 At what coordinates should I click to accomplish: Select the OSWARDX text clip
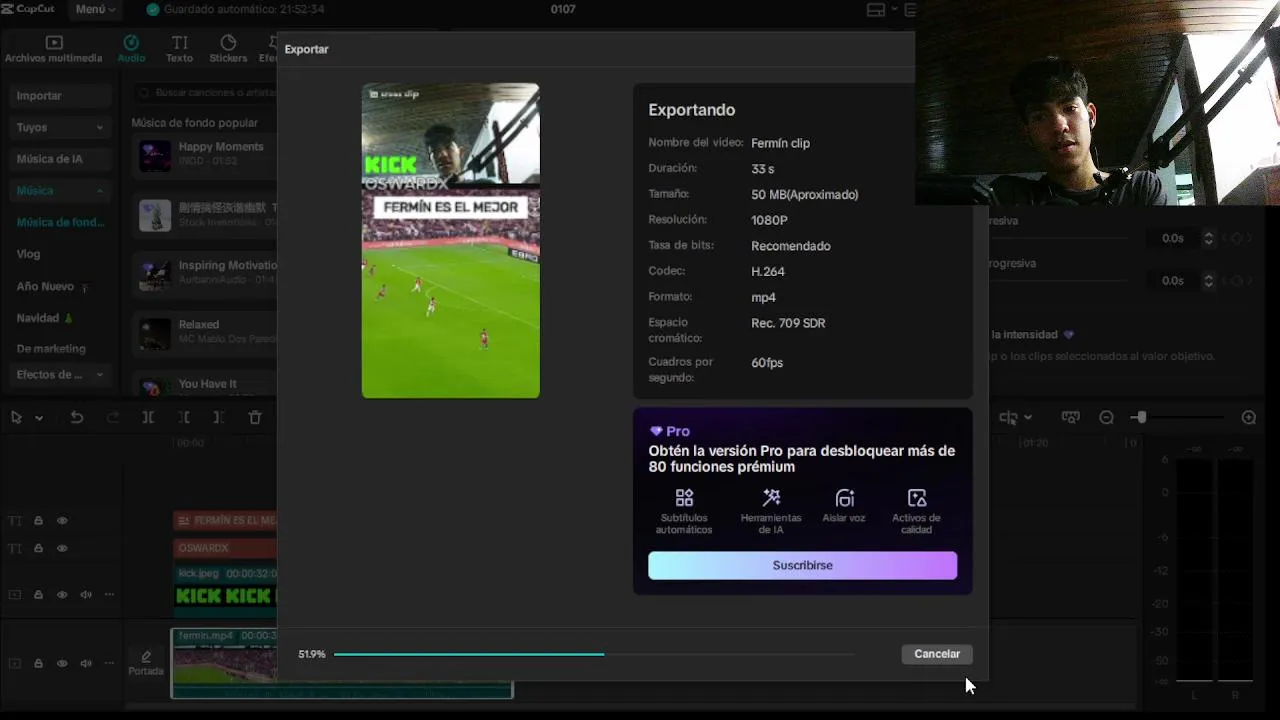tap(225, 548)
